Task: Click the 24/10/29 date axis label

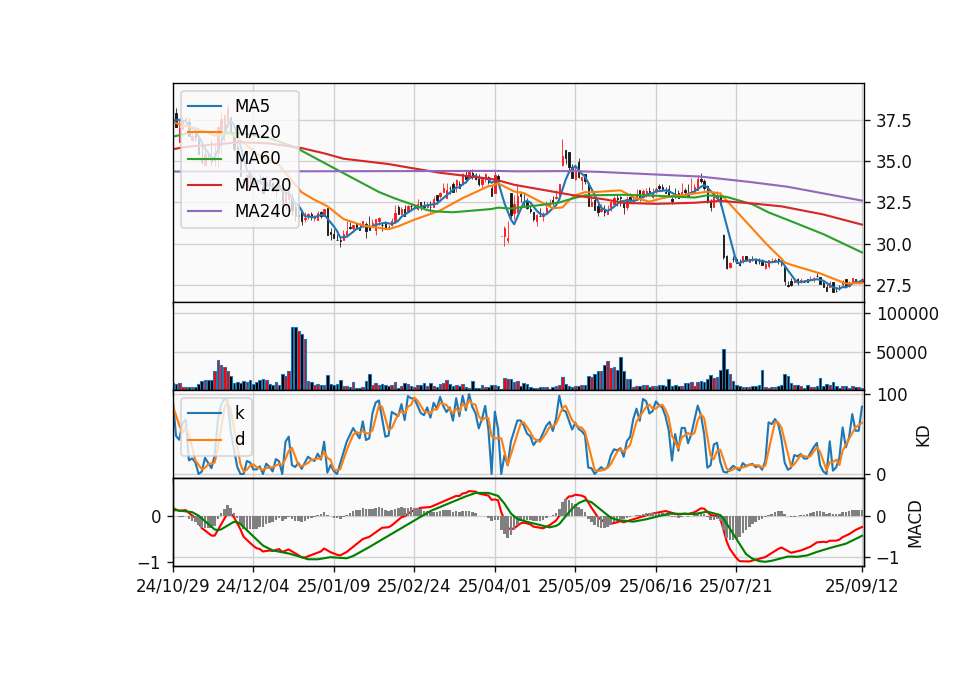Action: [x=173, y=586]
